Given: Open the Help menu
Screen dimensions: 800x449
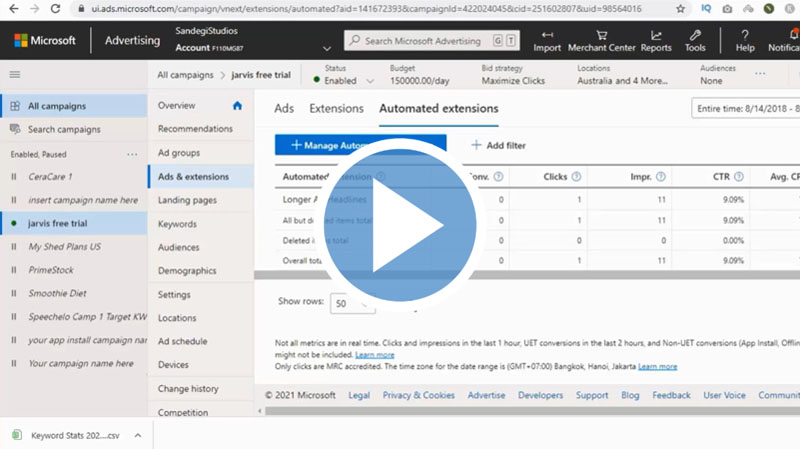Looking at the screenshot, I should pos(745,41).
